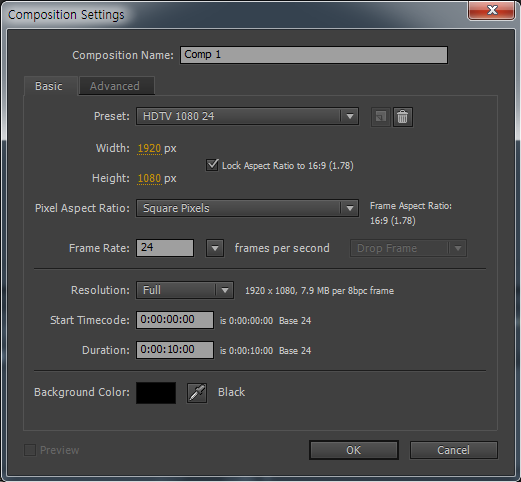Click the 'Frame Aspect Ratio:' label
The height and width of the screenshot is (482, 521).
click(x=411, y=206)
